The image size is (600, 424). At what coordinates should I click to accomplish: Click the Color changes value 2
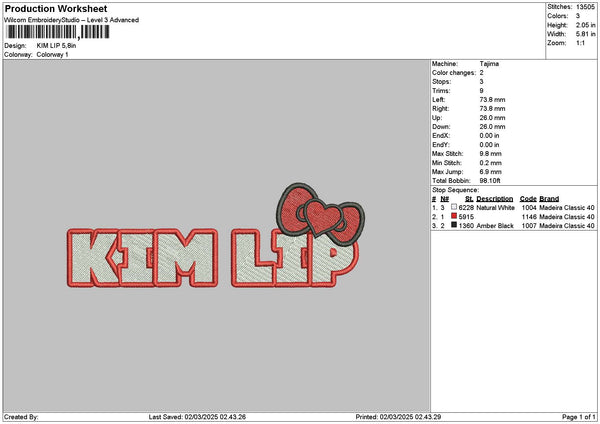pyautogui.click(x=481, y=73)
